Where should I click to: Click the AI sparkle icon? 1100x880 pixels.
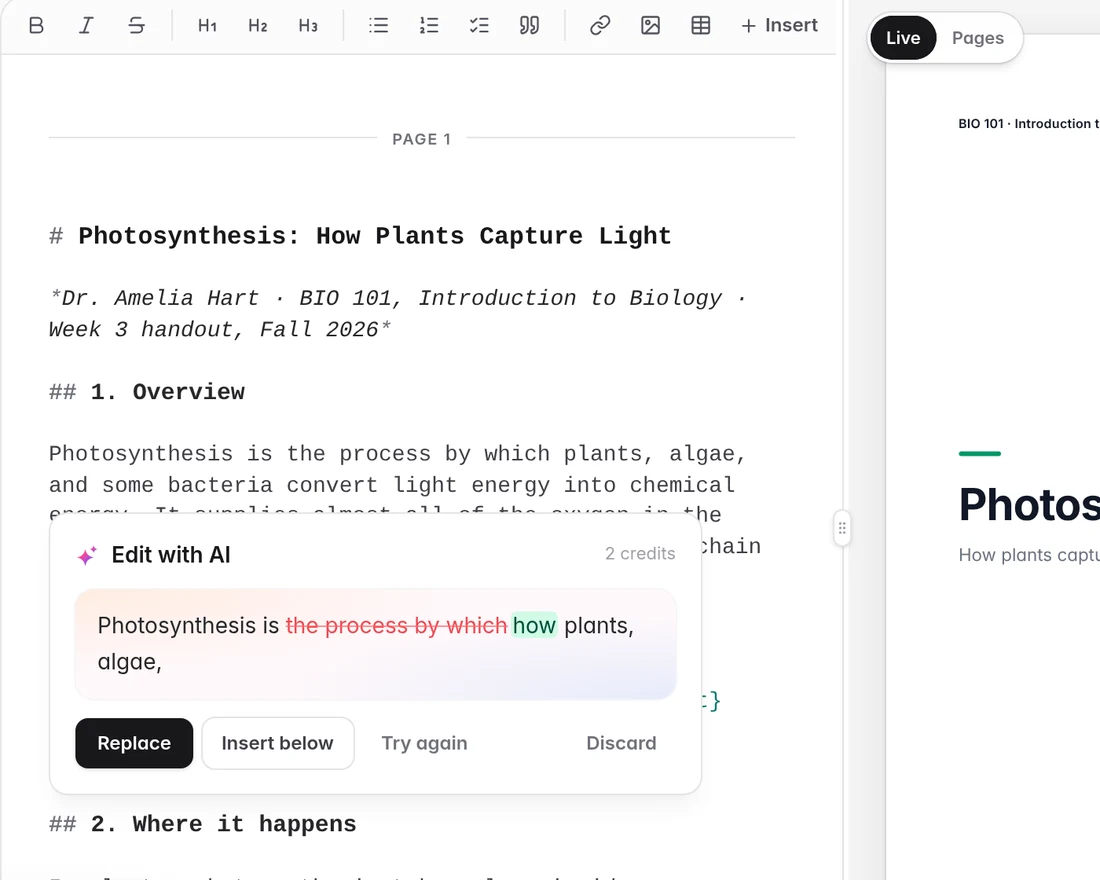[x=87, y=556]
